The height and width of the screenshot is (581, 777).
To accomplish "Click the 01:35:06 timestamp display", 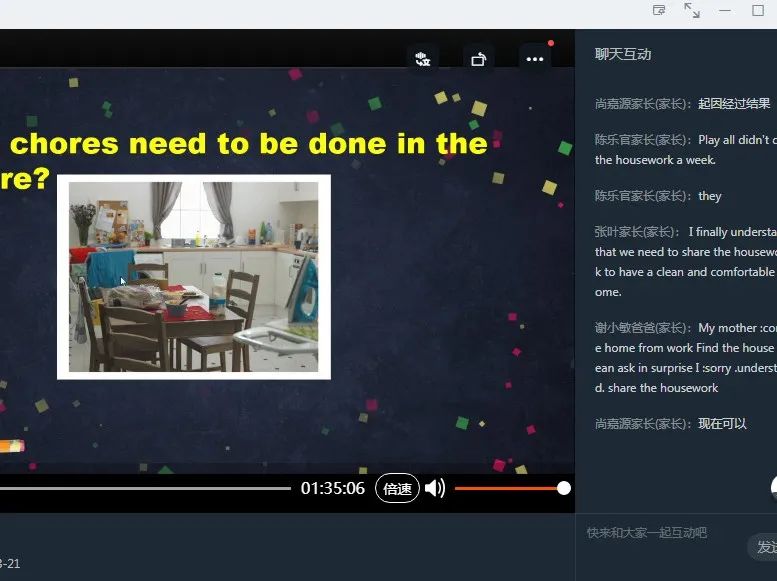I will 333,488.
